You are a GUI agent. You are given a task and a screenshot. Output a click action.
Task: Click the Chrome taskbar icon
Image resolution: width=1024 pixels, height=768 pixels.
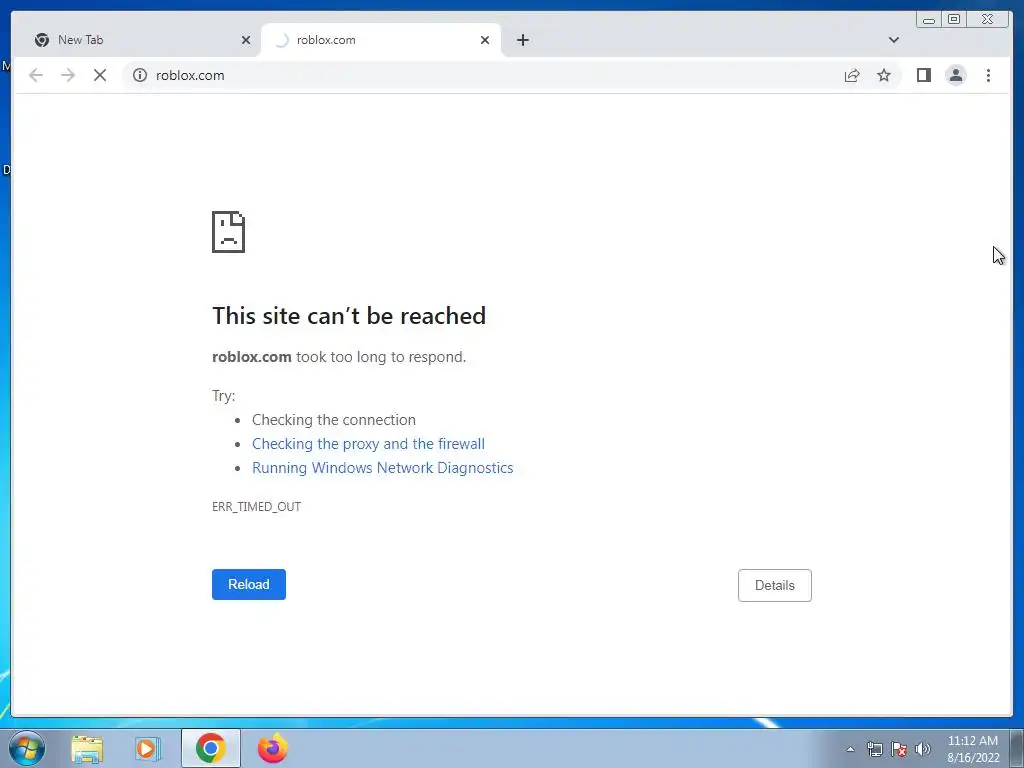(x=210, y=748)
